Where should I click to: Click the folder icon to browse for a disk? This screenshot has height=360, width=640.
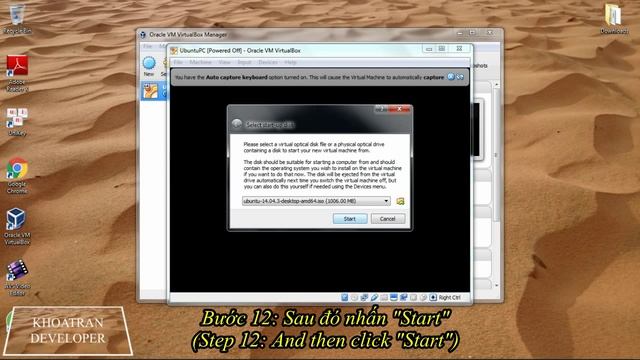(x=400, y=201)
